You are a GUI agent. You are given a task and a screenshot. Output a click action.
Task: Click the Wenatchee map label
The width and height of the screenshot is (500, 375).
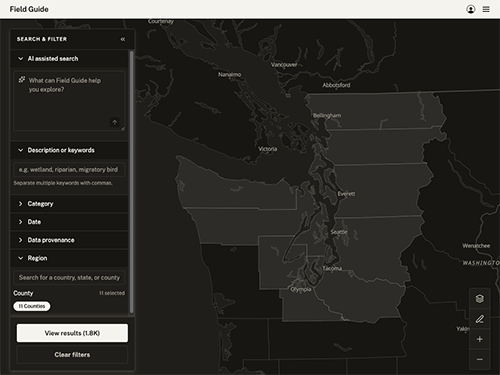click(x=476, y=246)
